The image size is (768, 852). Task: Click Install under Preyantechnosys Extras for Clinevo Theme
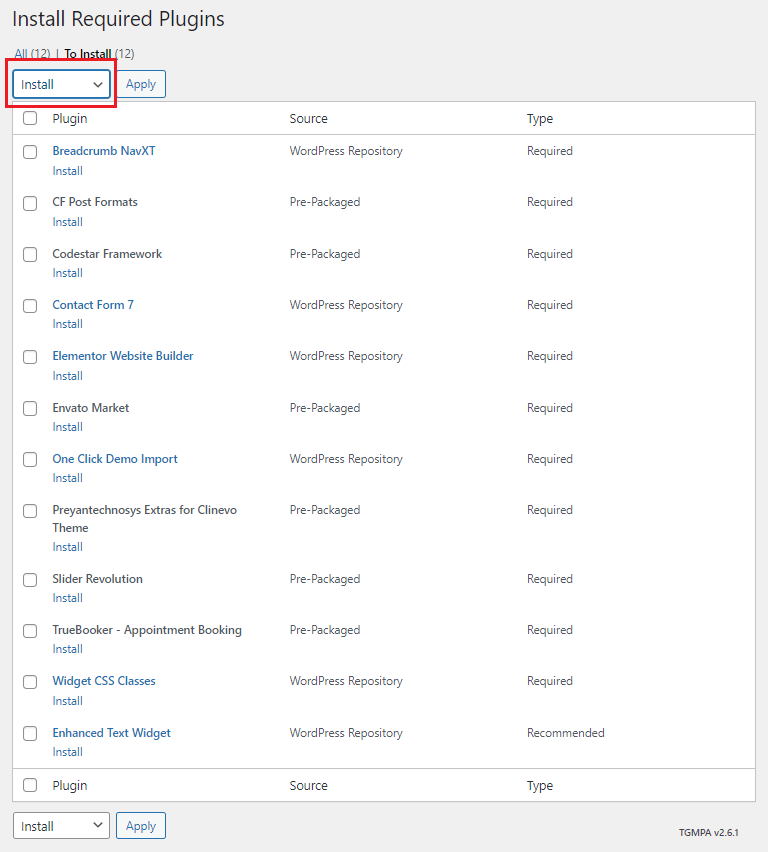click(x=67, y=547)
